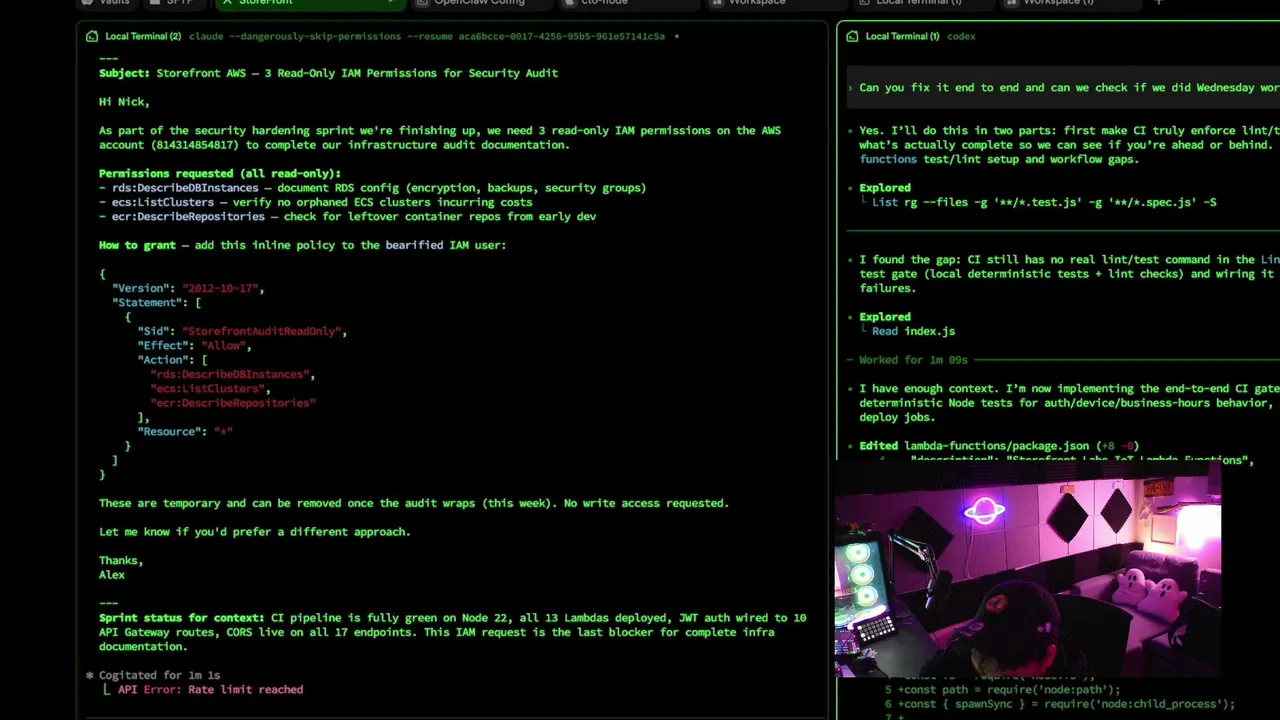Screen dimensions: 1280x720
Task: Click the 'List rg --files' command line
Action: click(x=1044, y=202)
